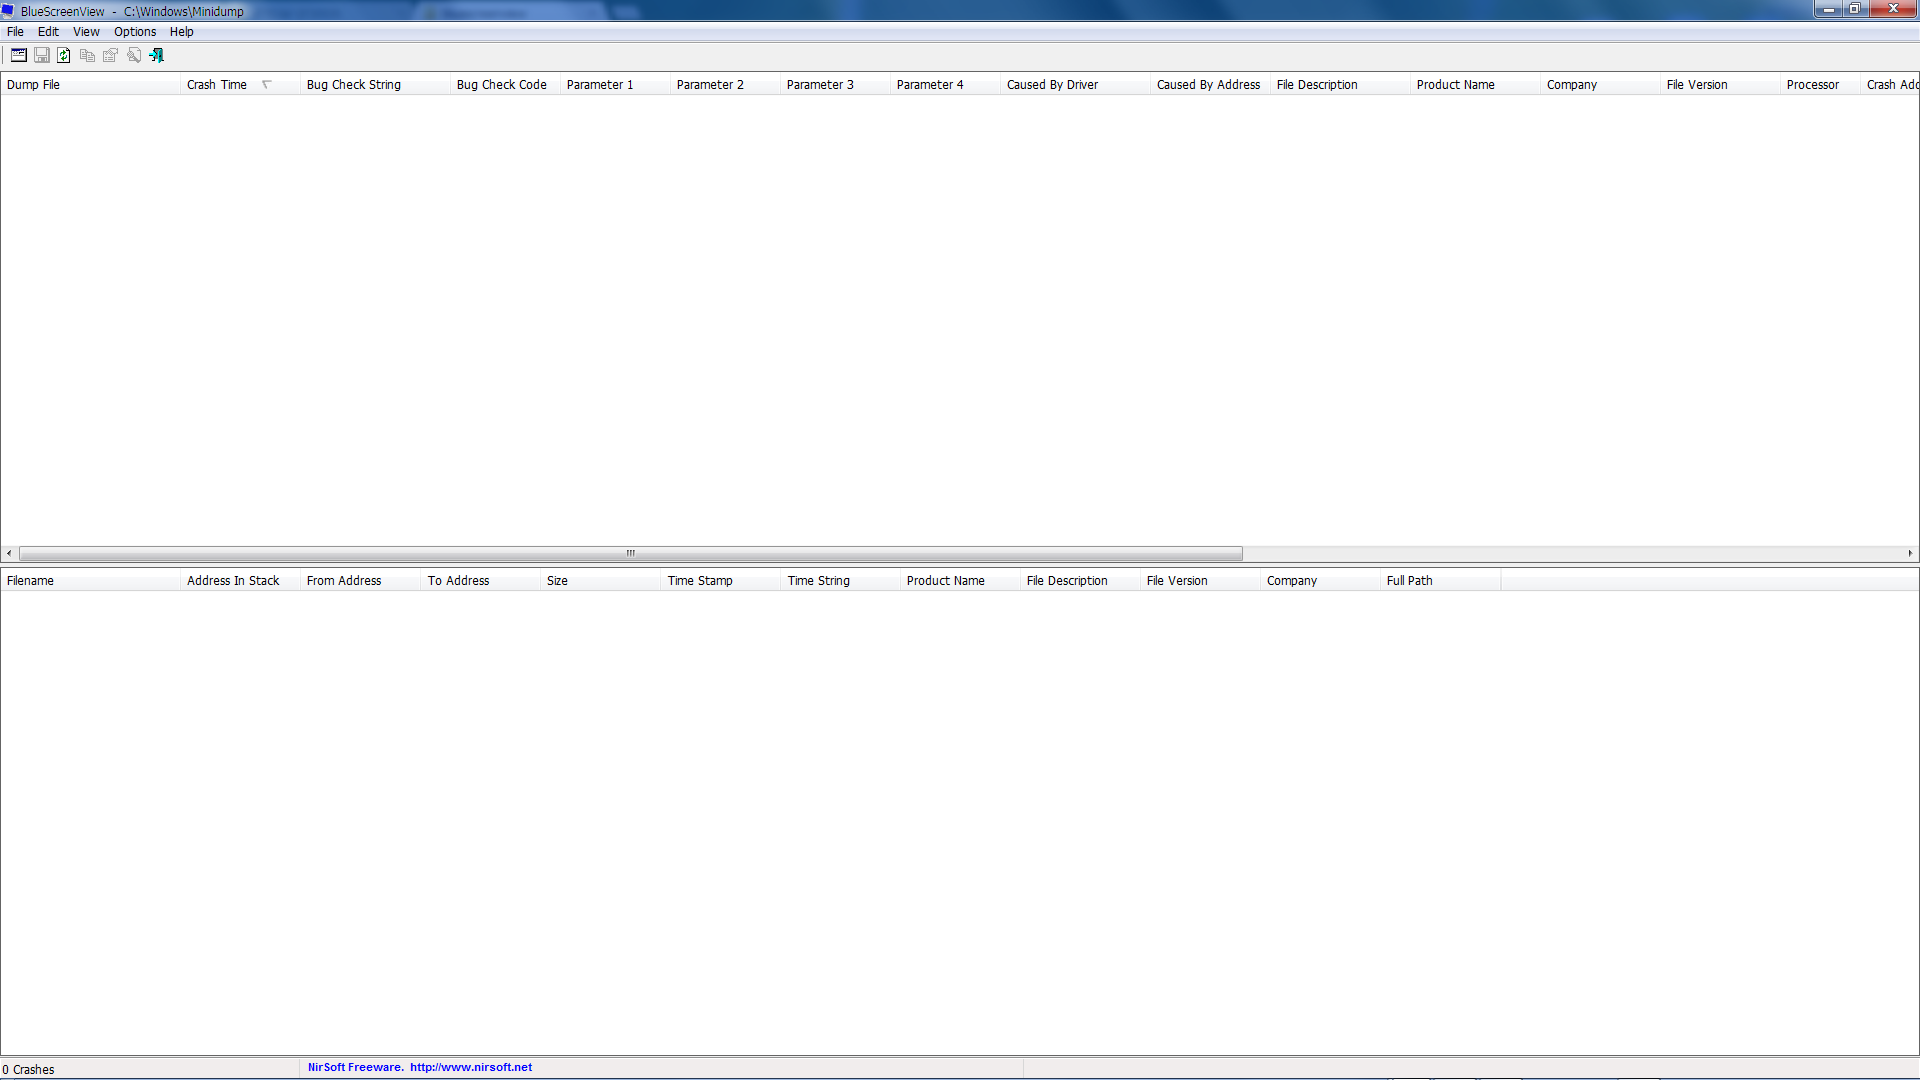This screenshot has height=1080, width=1920.
Task: Click the Parameter 4 column header
Action: point(945,85)
